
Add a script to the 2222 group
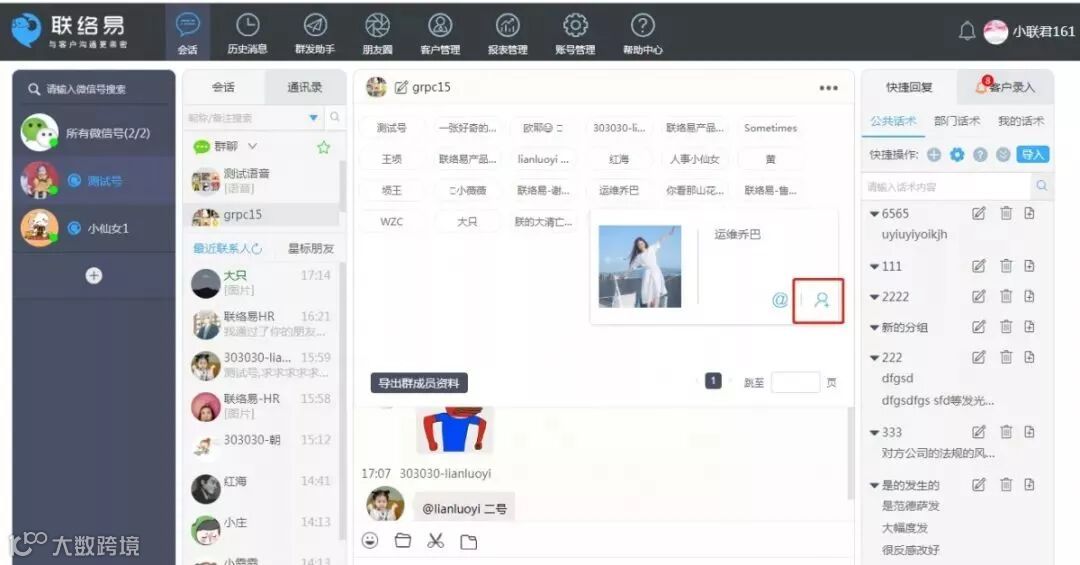coord(1029,296)
